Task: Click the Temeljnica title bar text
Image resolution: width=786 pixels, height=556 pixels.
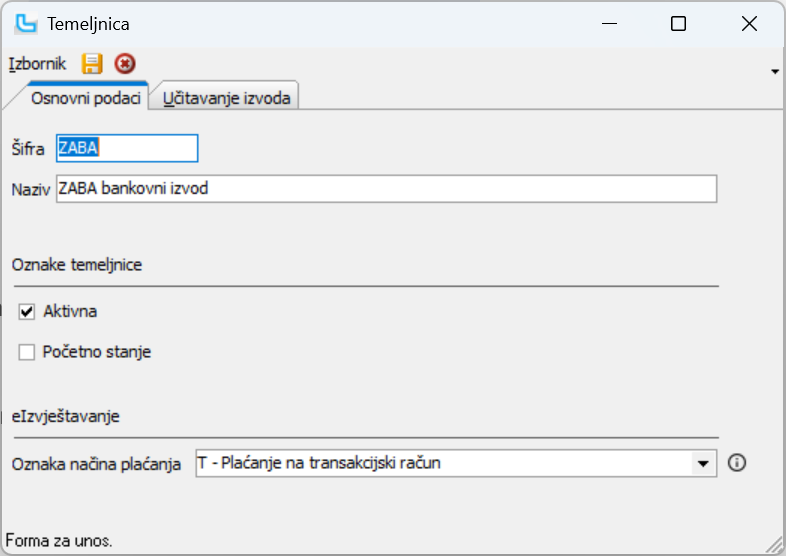Action: [x=88, y=23]
